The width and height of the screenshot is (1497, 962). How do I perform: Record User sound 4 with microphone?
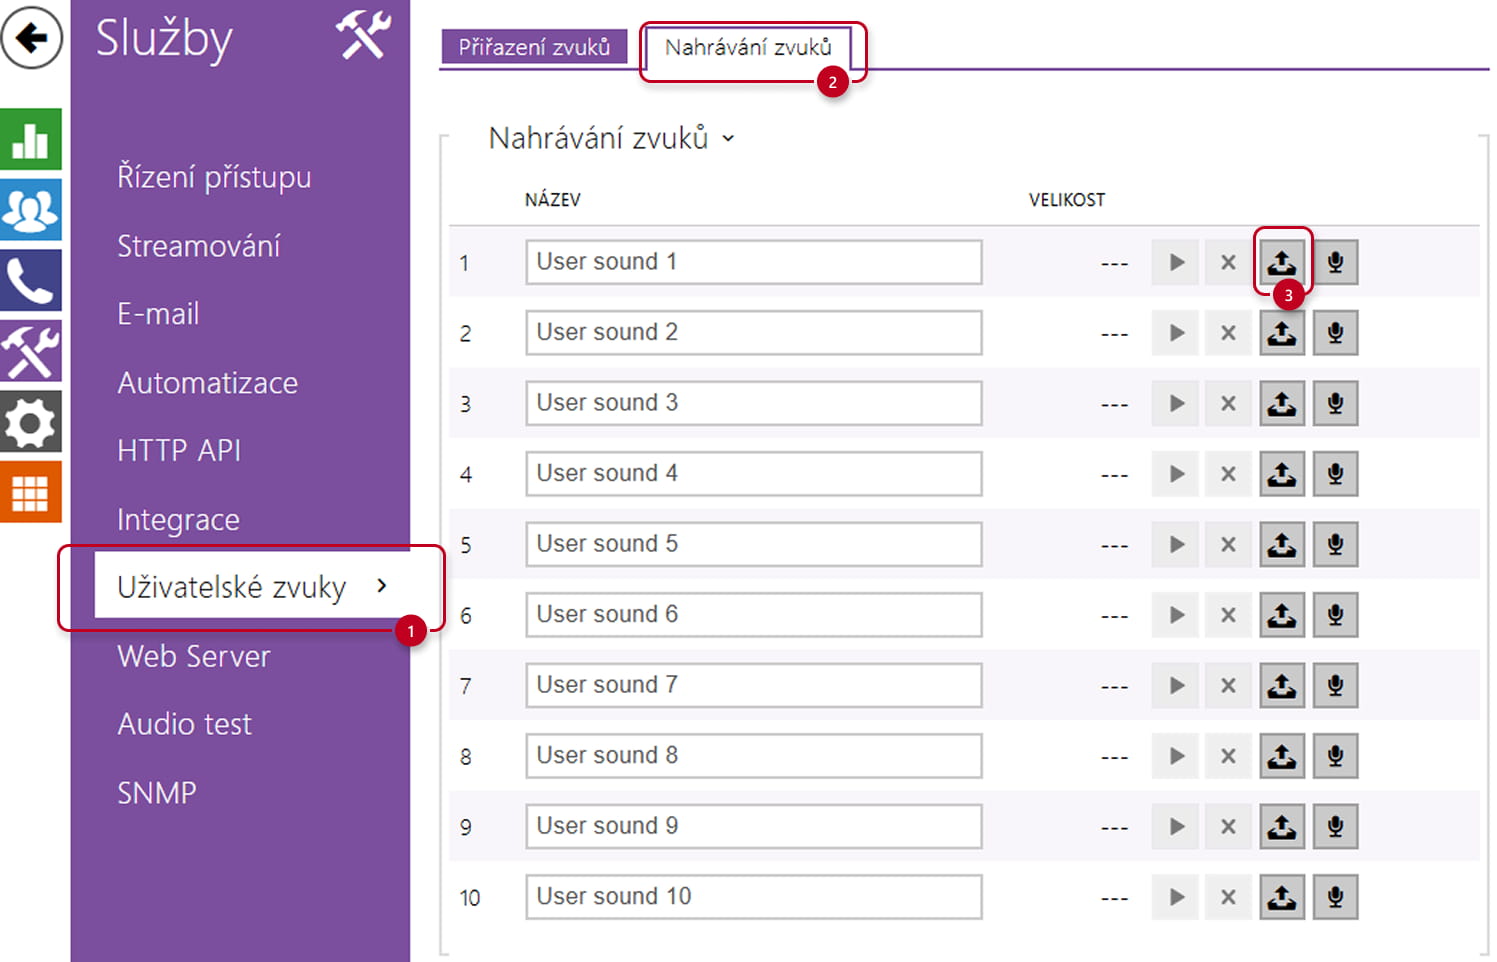pyautogui.click(x=1335, y=474)
